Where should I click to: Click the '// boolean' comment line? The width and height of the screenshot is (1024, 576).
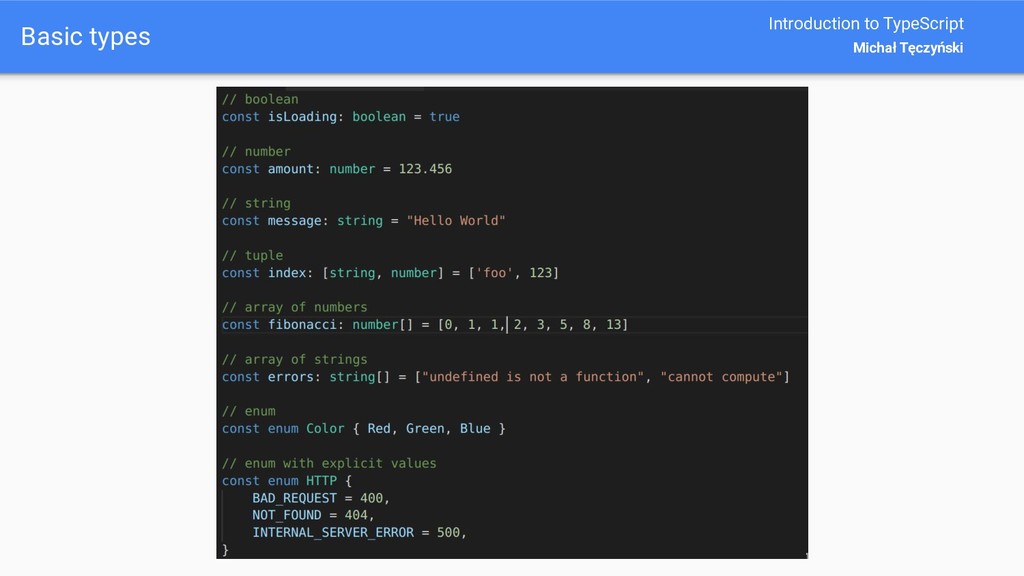click(260, 99)
